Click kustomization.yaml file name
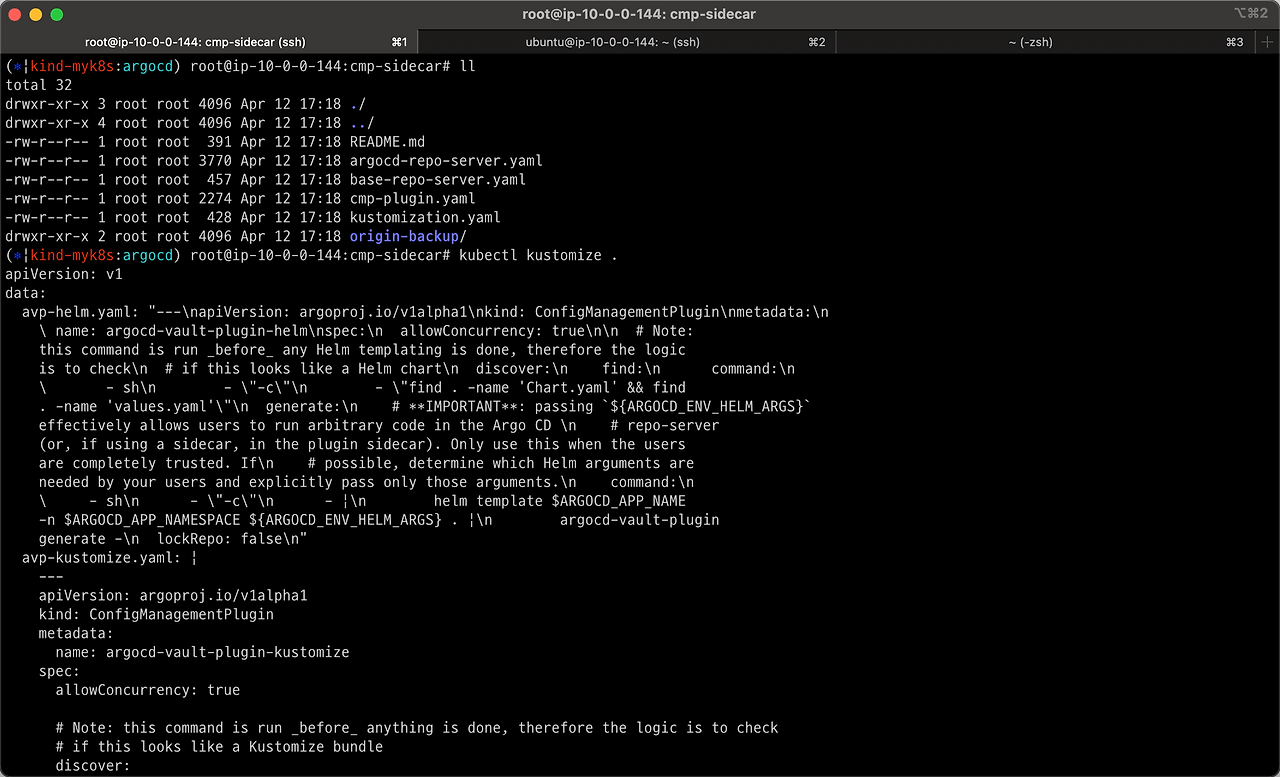The image size is (1280, 777). point(425,217)
